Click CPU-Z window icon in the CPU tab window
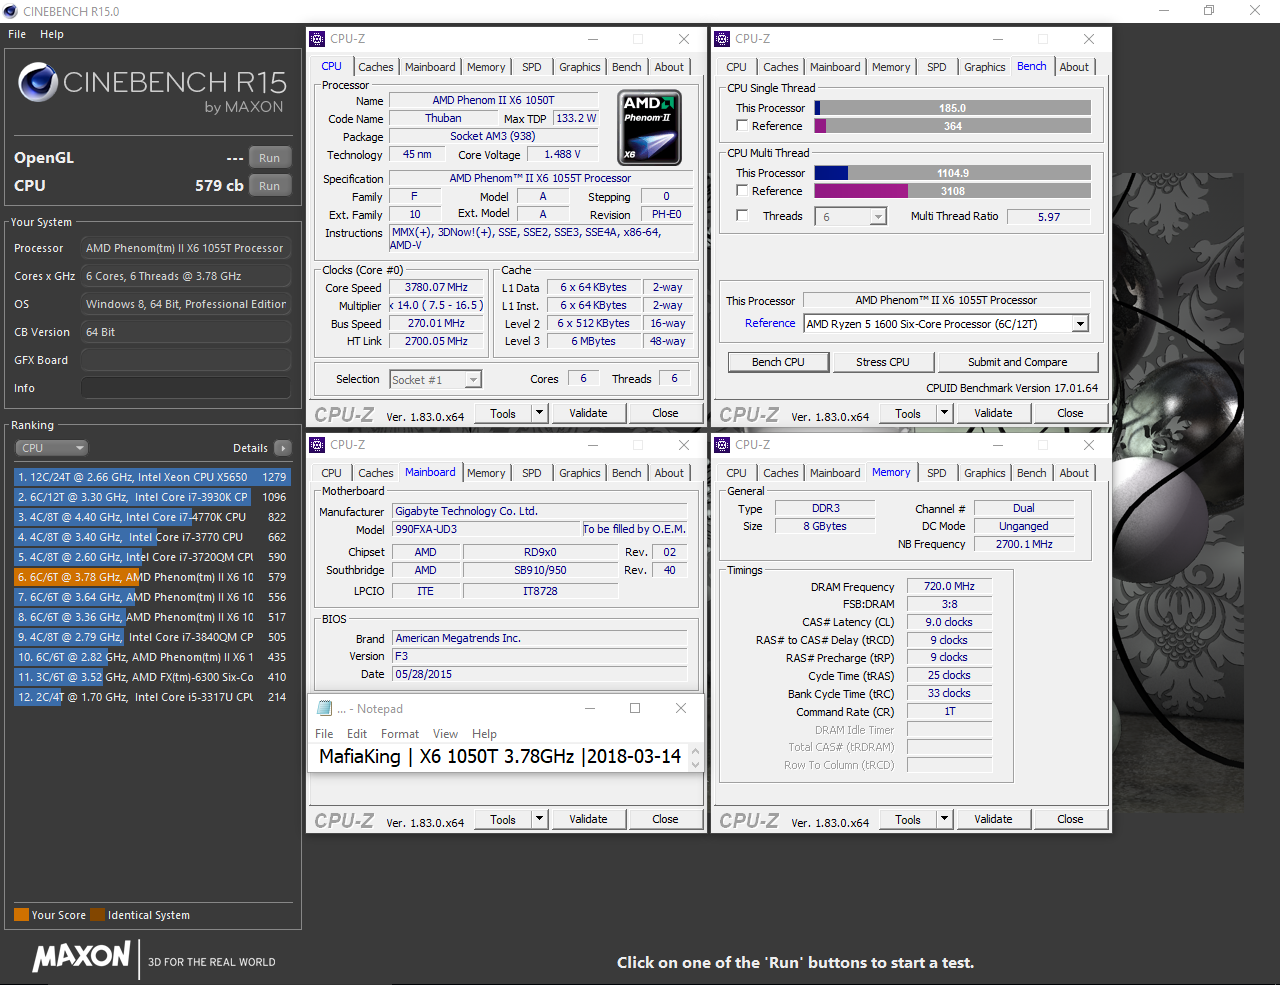Screen dimensions: 1280x985 point(317,39)
